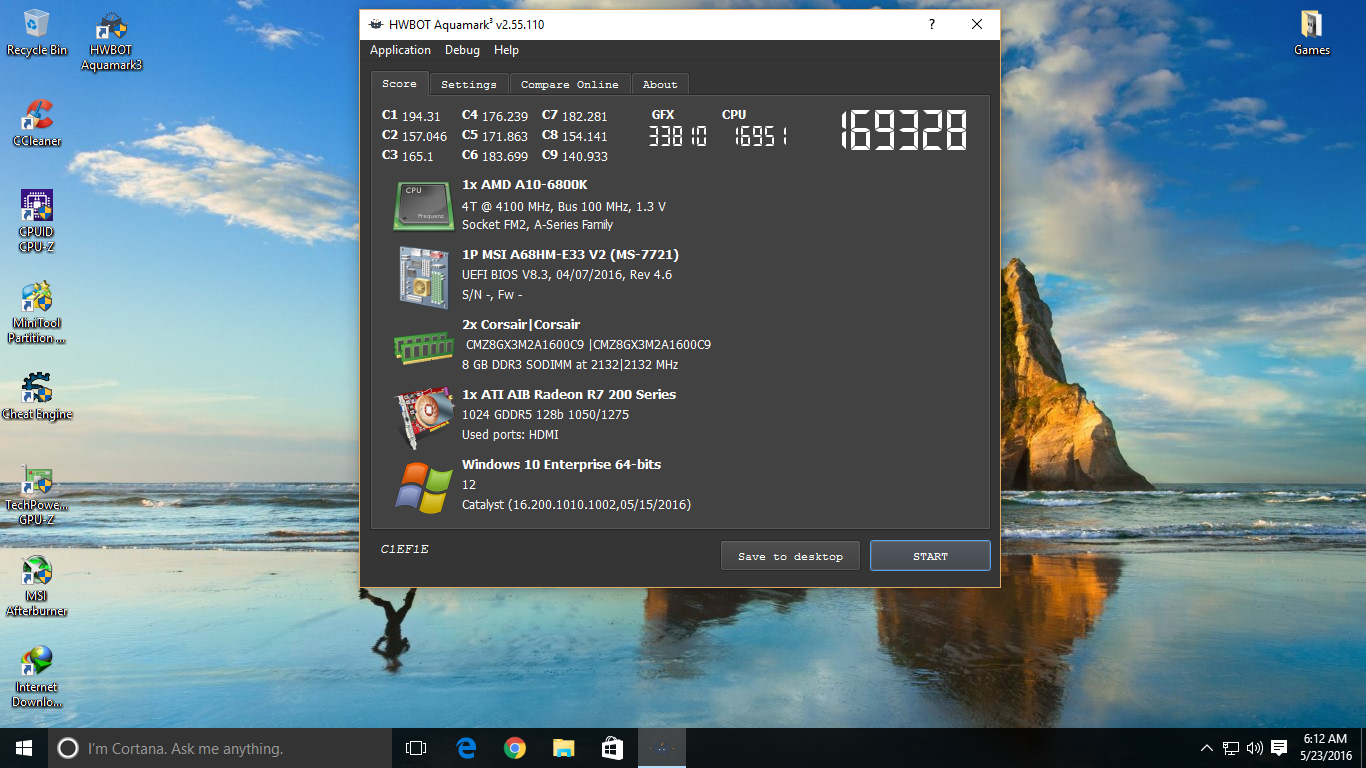Click ATI AIB Radeon R7 200 Series text

coord(569,395)
